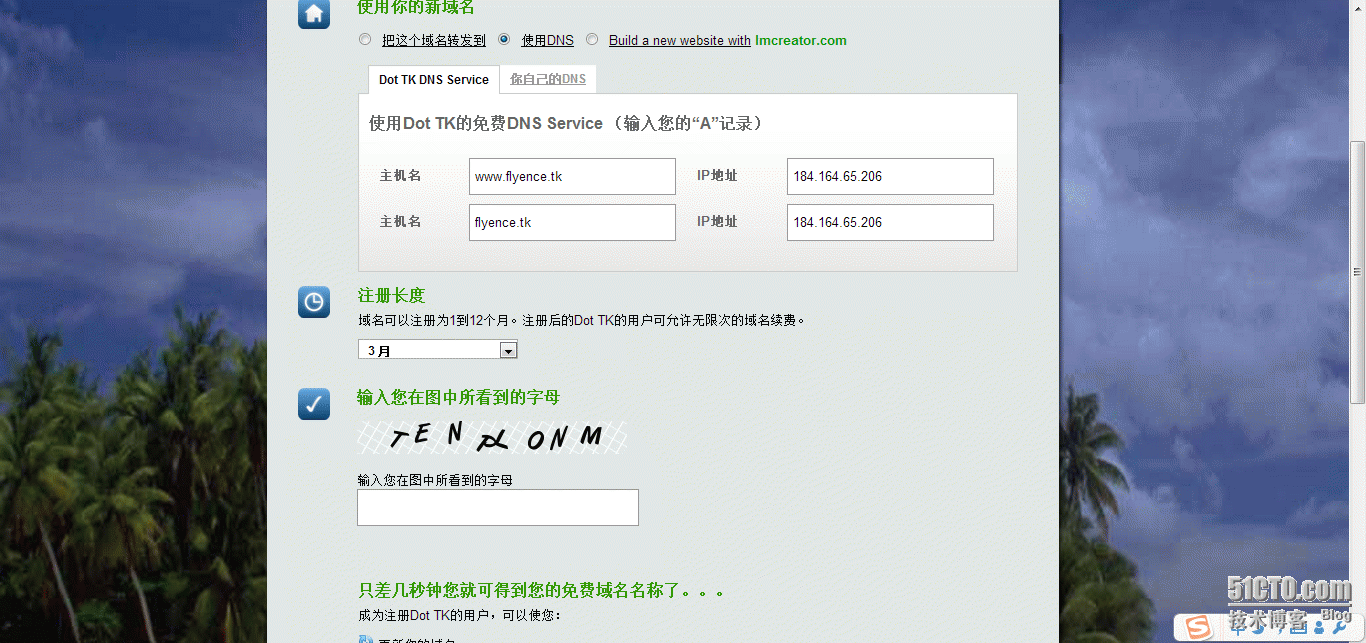Viewport: 1366px width, 643px height.
Task: Click the page vertical scrollbar thumb
Action: pyautogui.click(x=1357, y=270)
